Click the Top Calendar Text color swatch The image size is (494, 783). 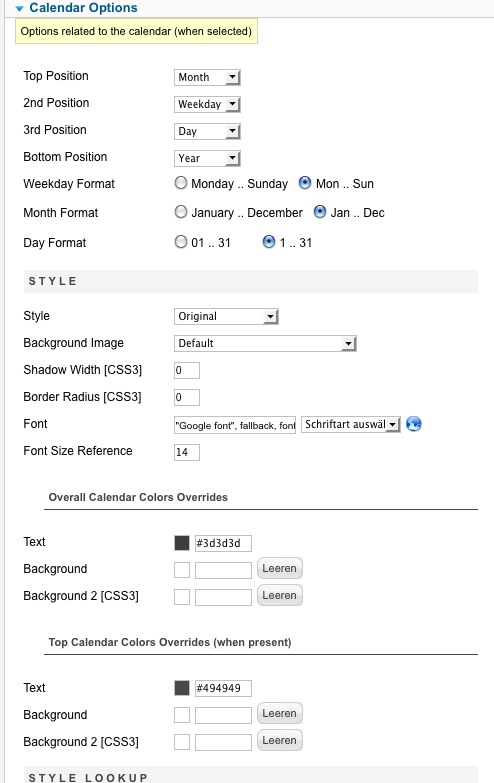[x=182, y=688]
